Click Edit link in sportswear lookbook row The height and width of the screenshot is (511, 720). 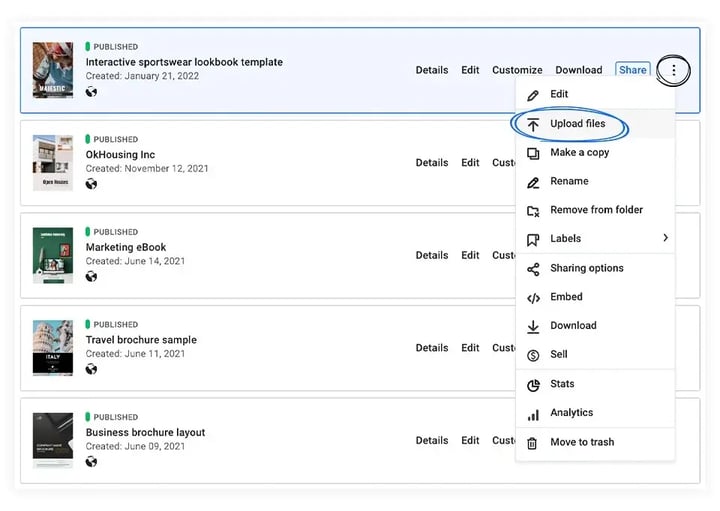(x=470, y=70)
